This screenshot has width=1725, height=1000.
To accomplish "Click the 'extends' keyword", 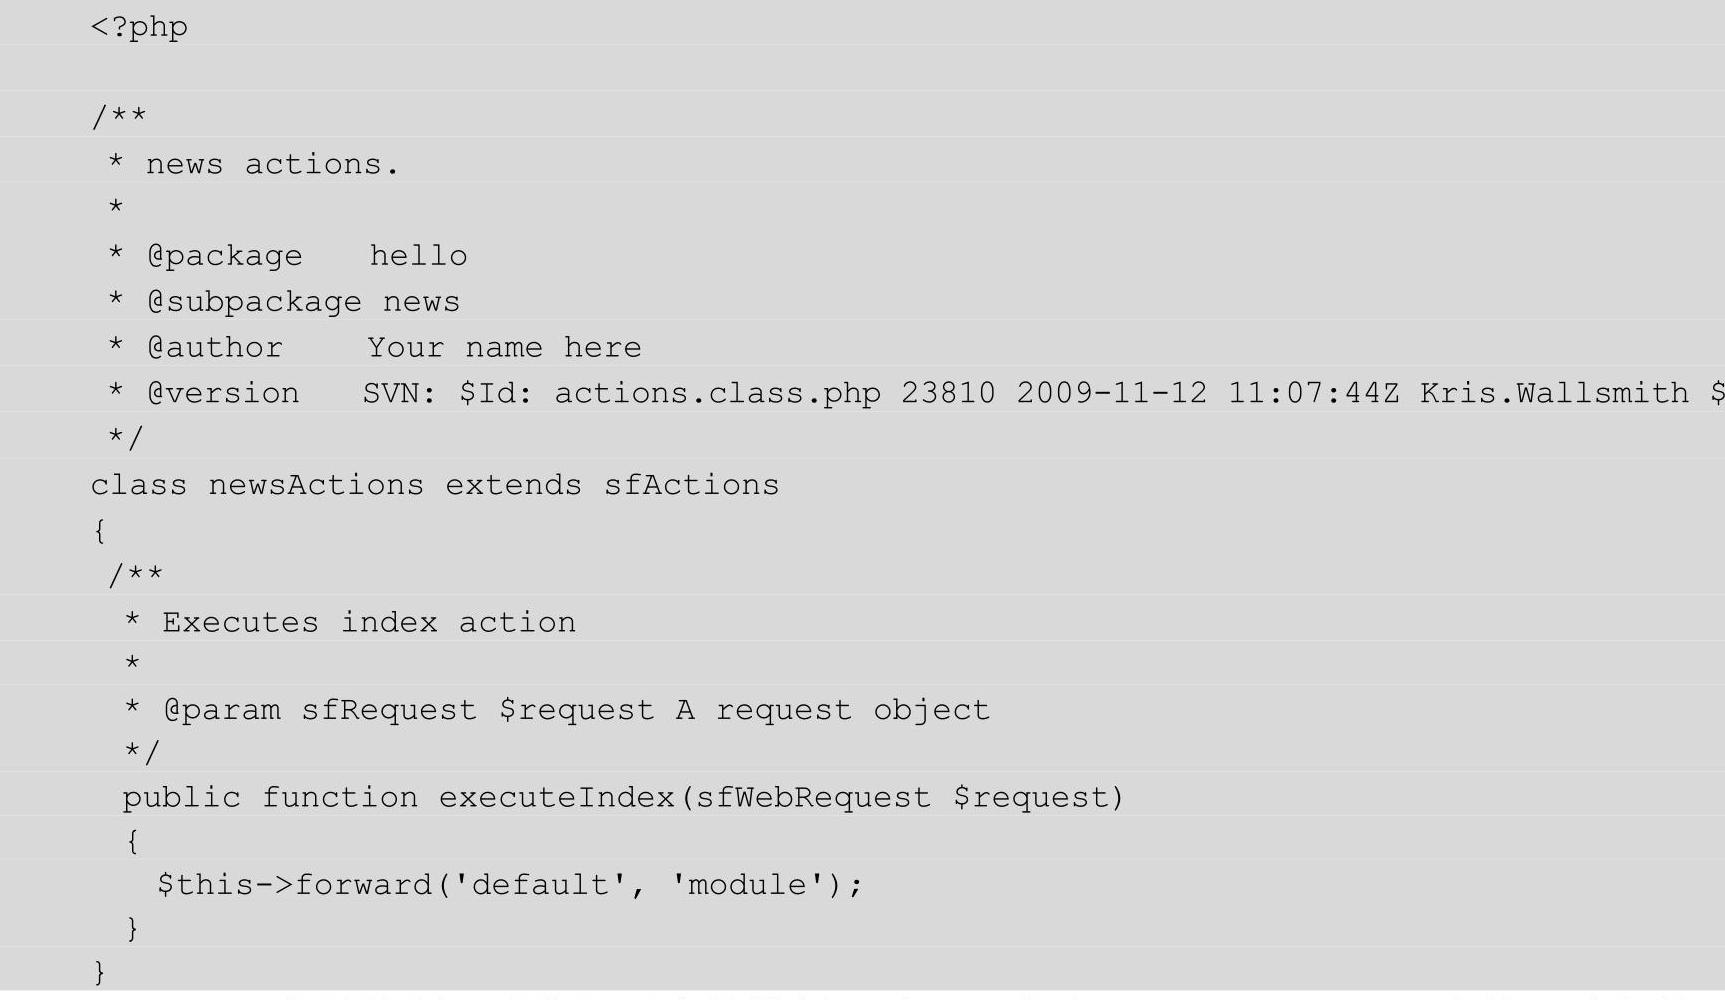I will (x=513, y=485).
